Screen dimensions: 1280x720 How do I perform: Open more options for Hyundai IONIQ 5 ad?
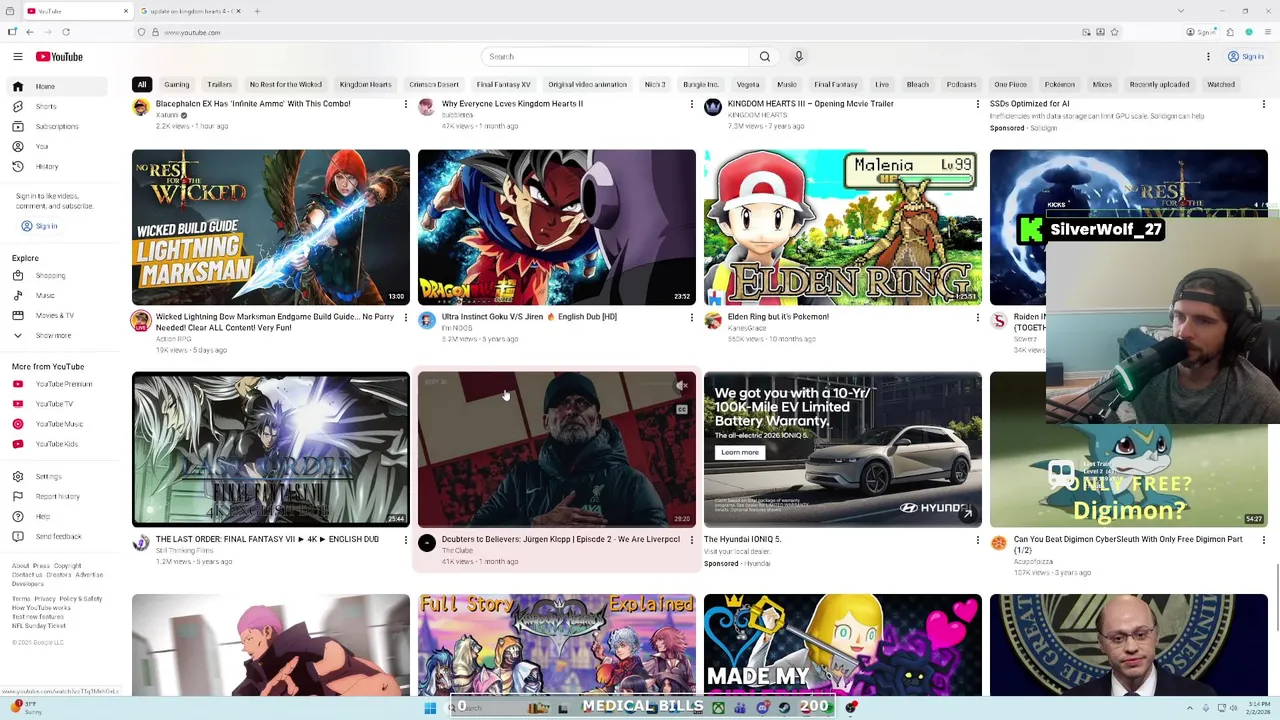pos(977,540)
